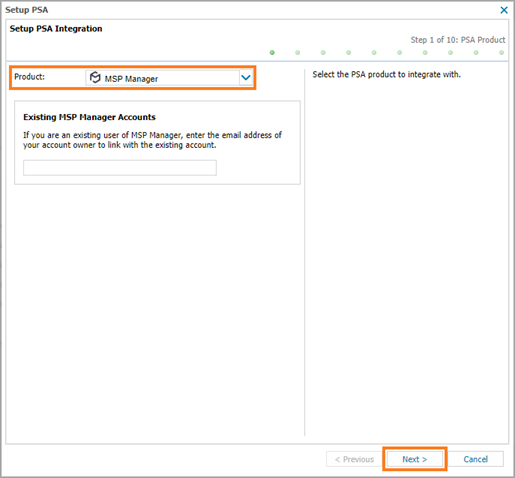Click the "Existing MSP Manager Accounts" heading
This screenshot has height=478, width=515.
(89, 117)
